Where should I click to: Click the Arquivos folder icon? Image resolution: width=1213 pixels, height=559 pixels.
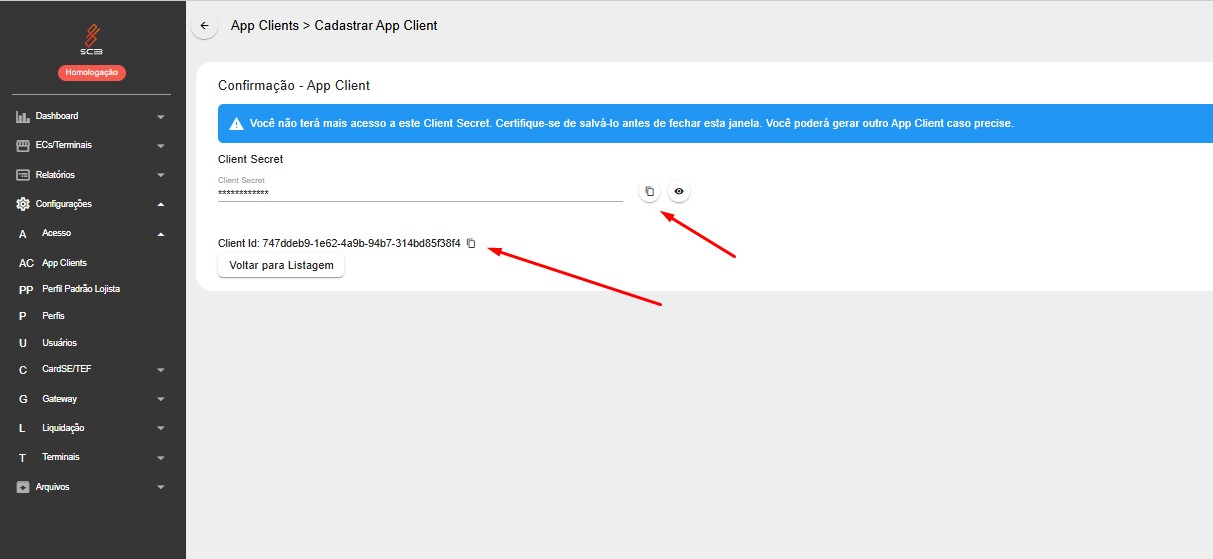click(23, 487)
